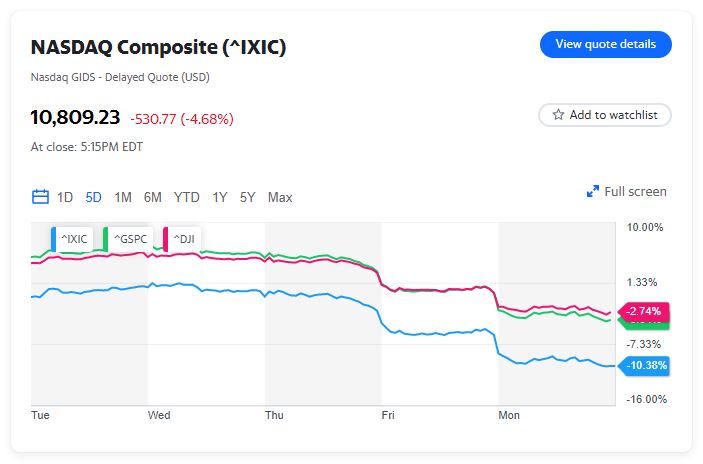
Task: Switch chart to 1M range
Action: click(123, 197)
